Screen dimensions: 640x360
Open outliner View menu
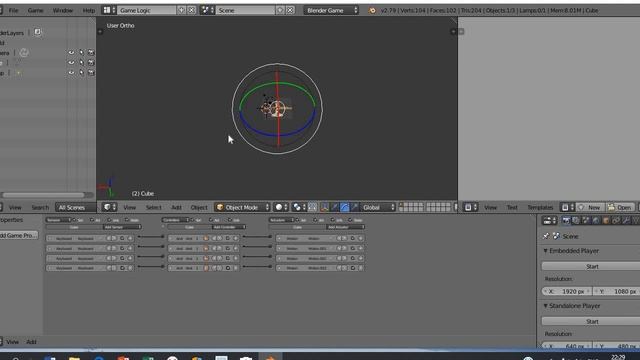click(x=15, y=207)
